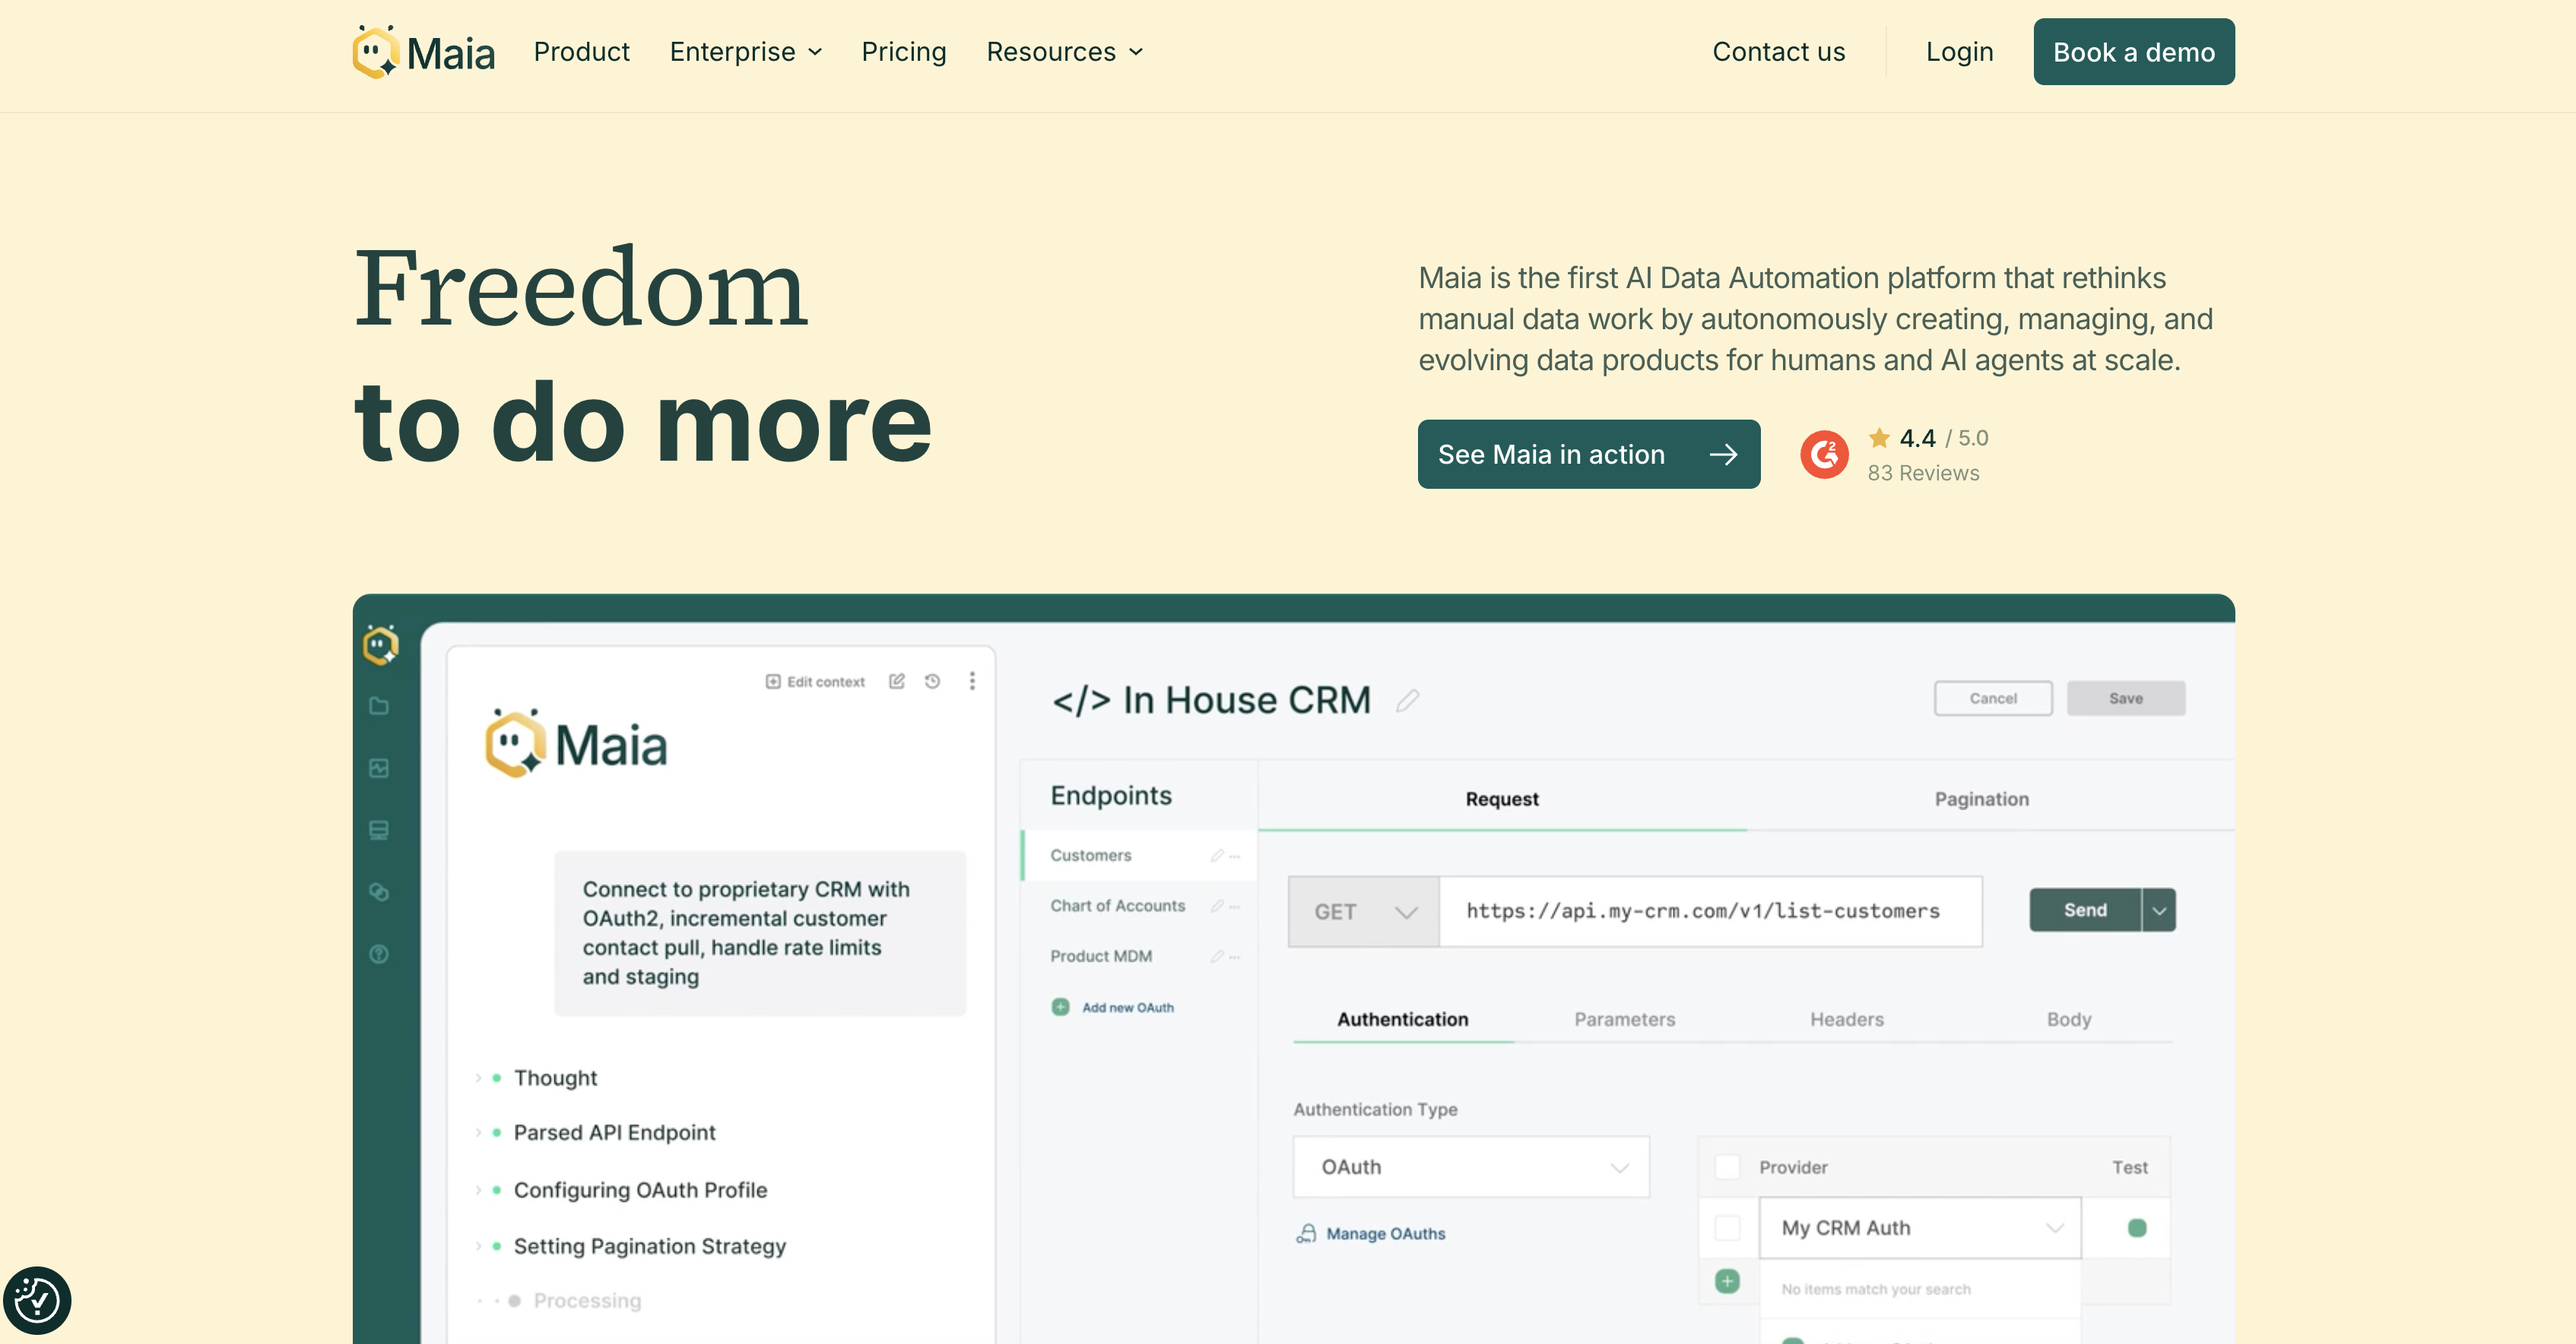This screenshot has height=1344, width=2576.
Task: Open the My CRM Auth provider dropdown
Action: [1920, 1228]
